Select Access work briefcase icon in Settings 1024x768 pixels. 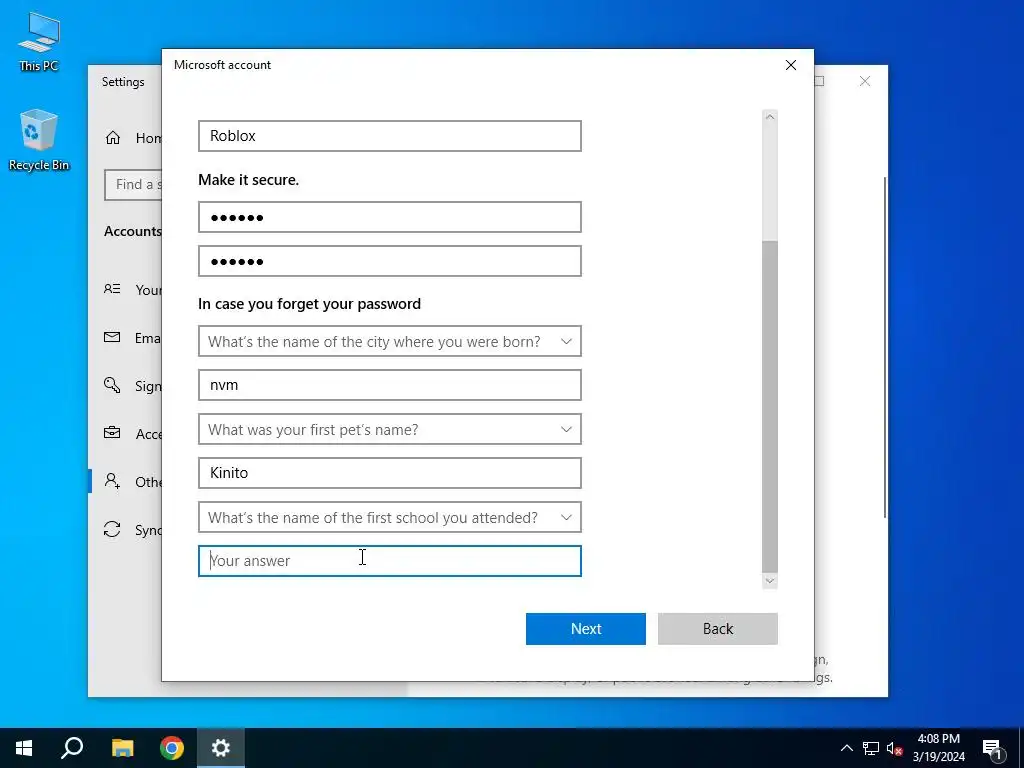click(112, 434)
